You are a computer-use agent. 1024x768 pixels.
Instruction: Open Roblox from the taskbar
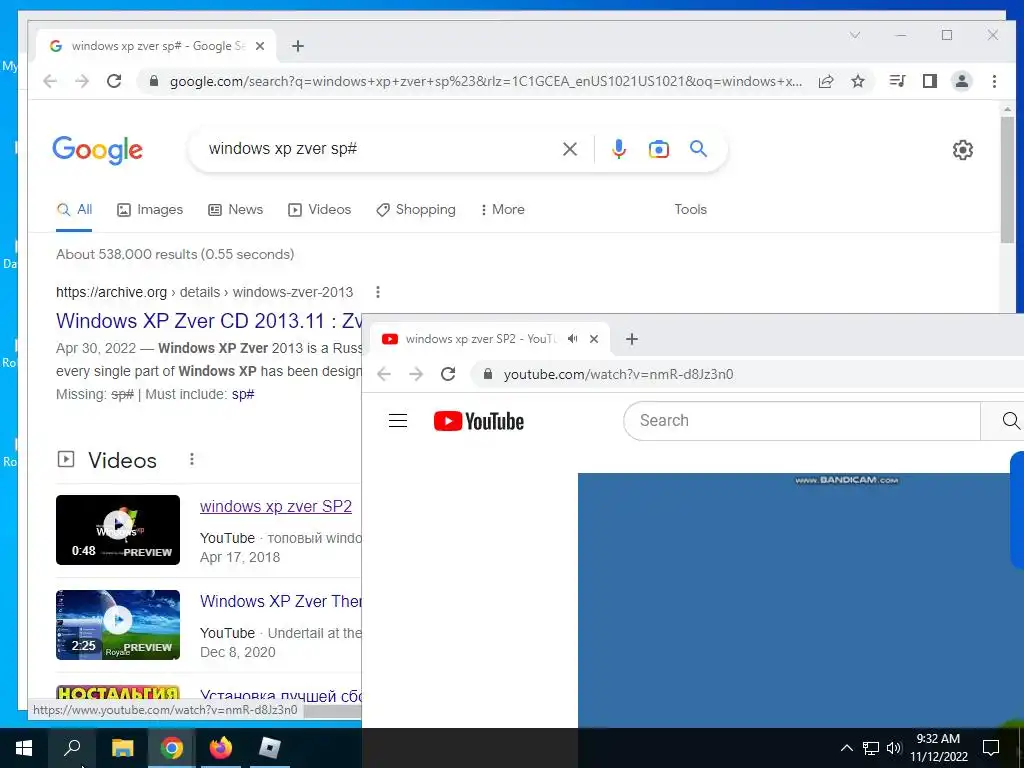click(x=269, y=748)
